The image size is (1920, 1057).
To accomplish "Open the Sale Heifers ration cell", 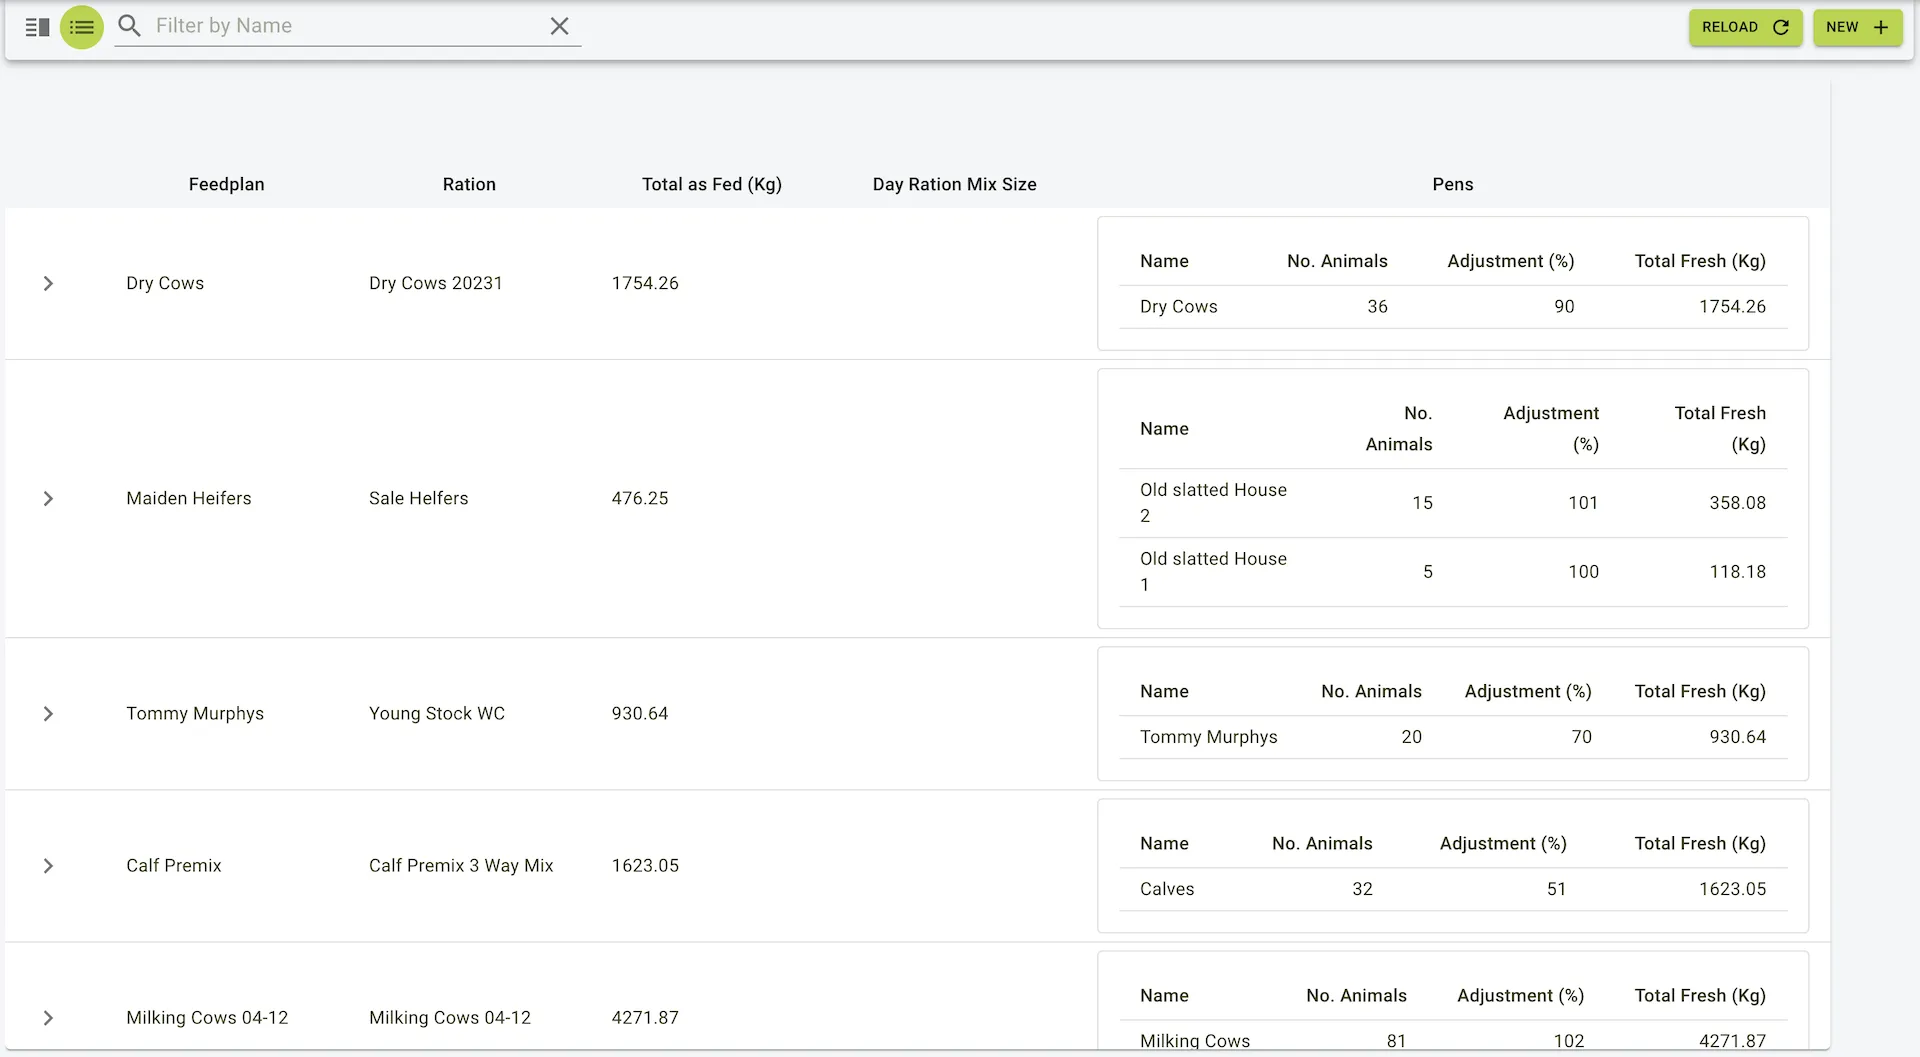I will (x=418, y=499).
